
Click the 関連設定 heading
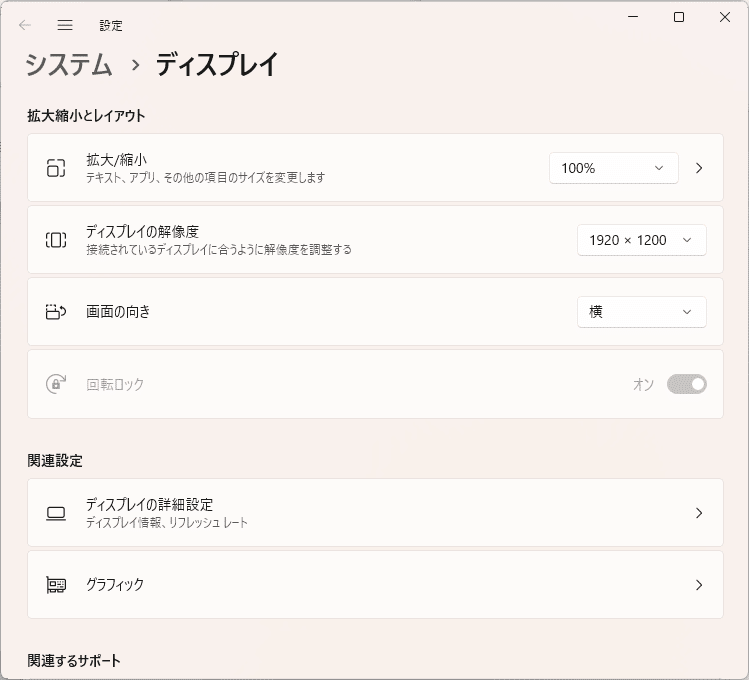coord(55,461)
